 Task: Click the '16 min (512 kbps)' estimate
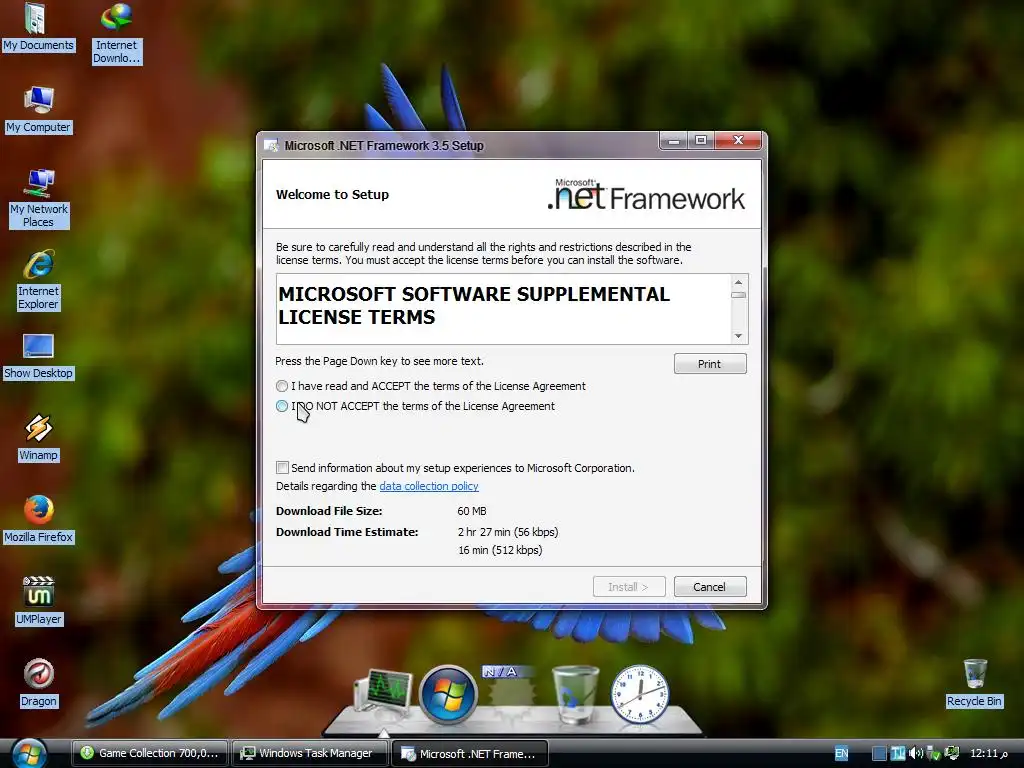point(500,550)
